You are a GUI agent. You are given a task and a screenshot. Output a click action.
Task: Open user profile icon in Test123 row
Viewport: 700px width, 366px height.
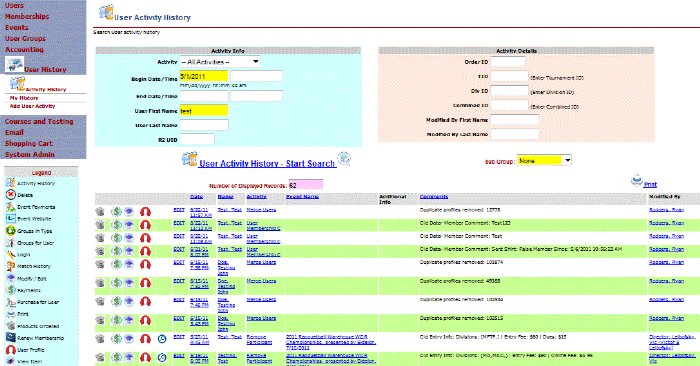pyautogui.click(x=146, y=225)
